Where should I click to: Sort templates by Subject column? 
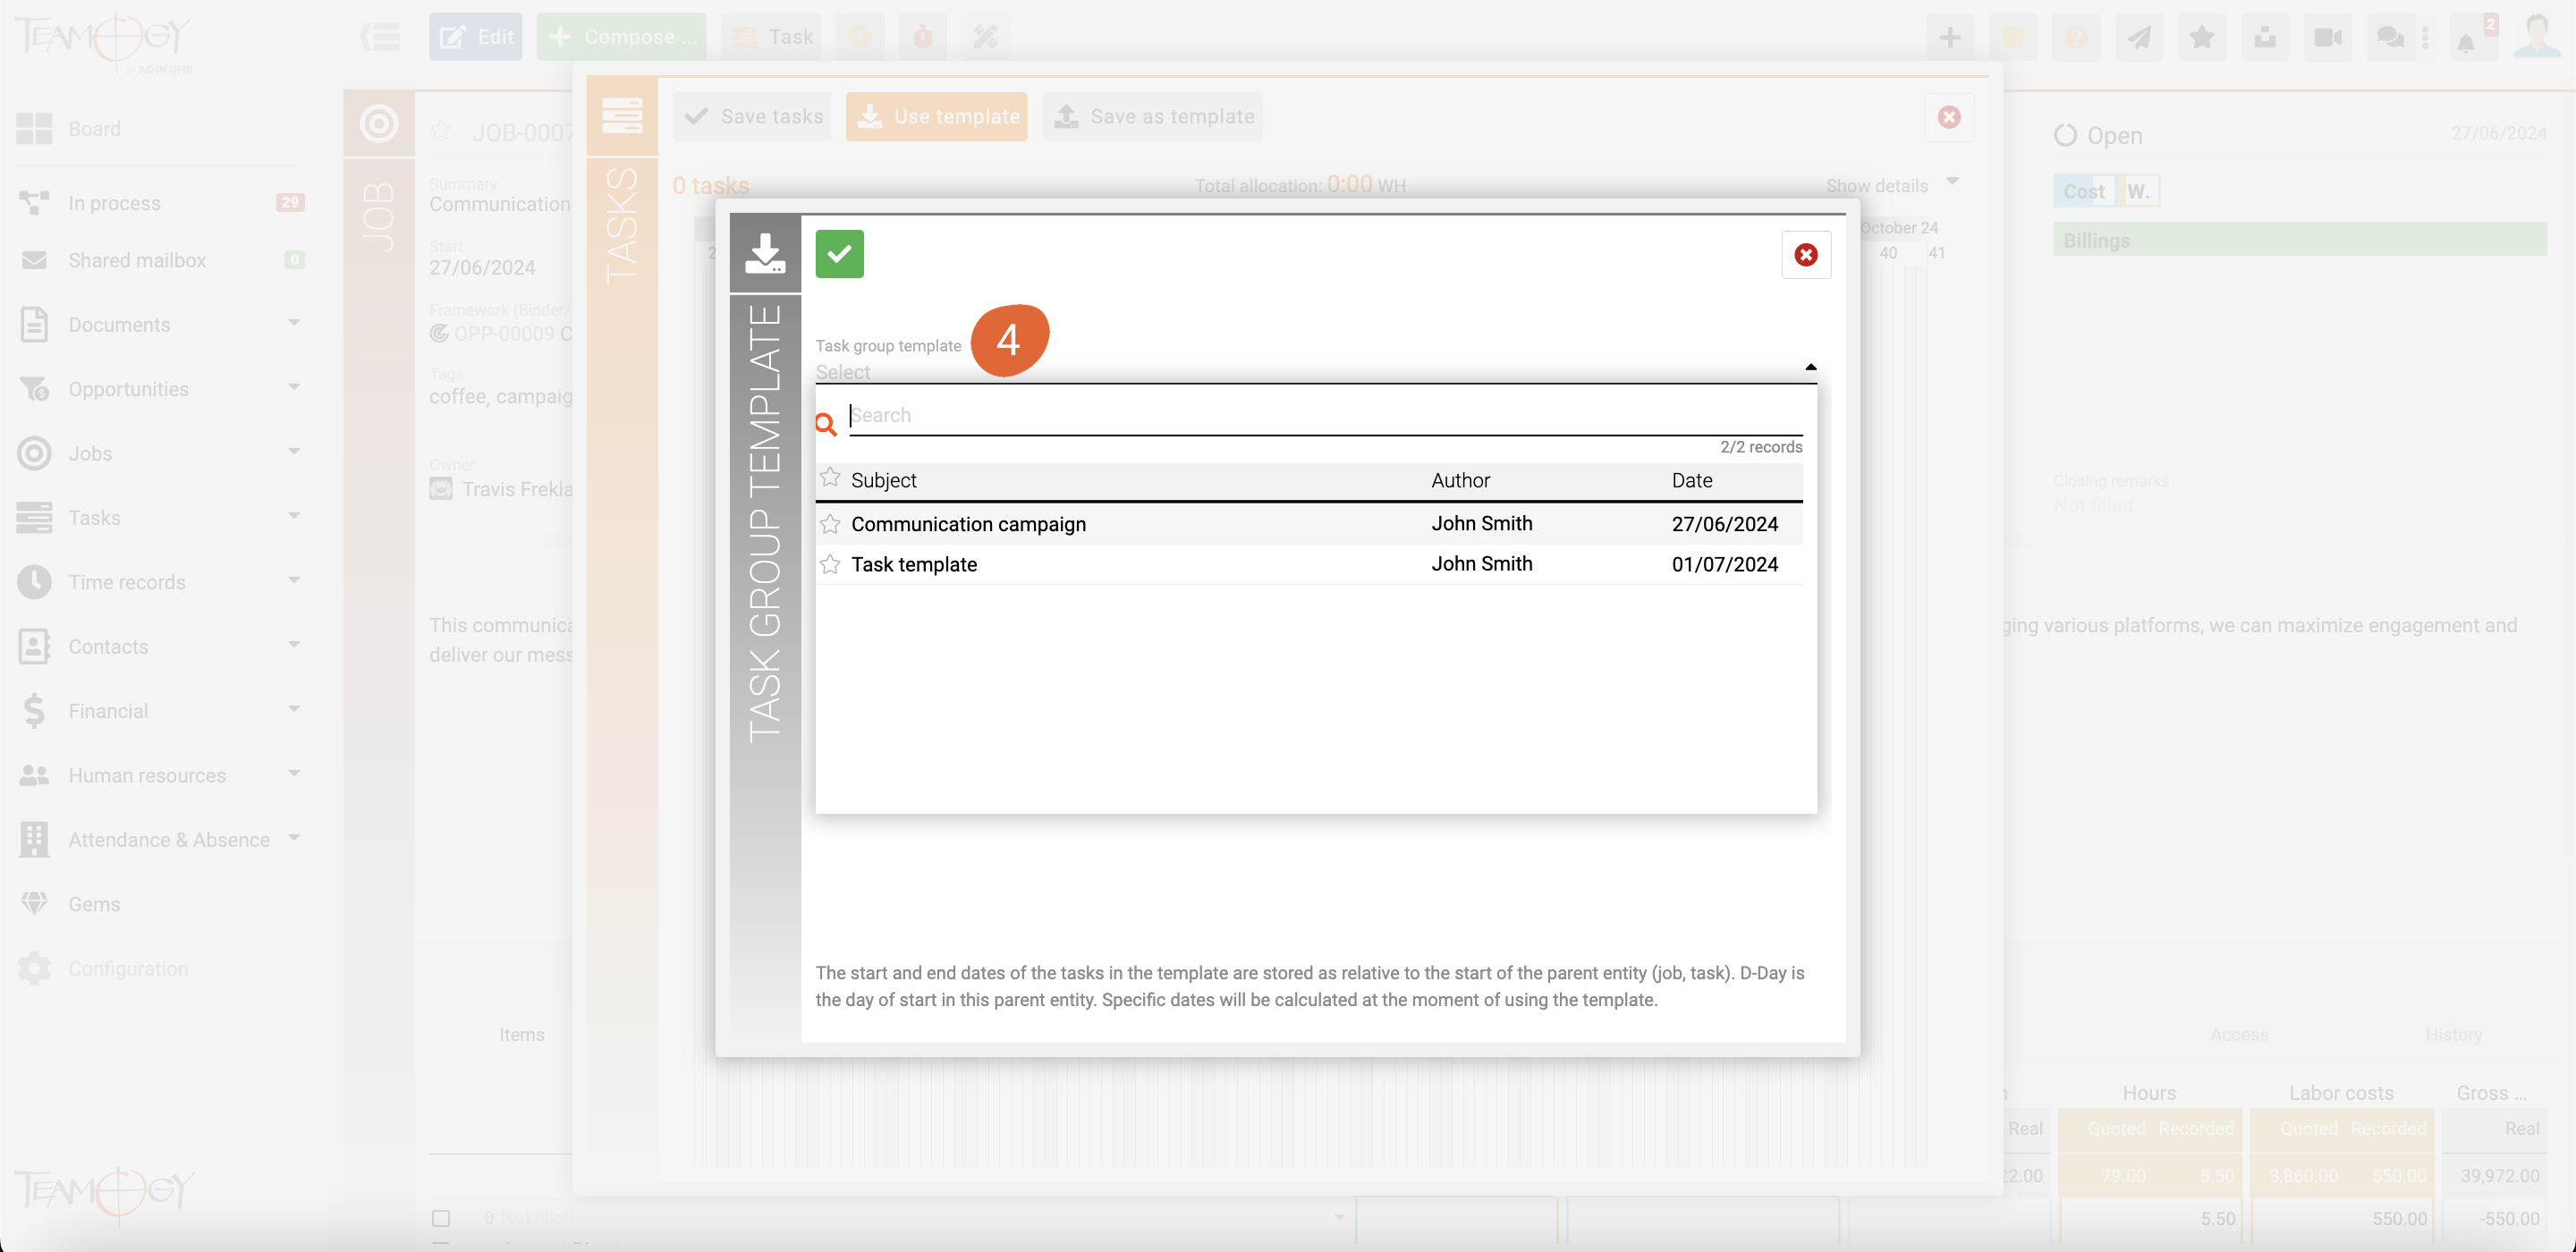coord(884,480)
